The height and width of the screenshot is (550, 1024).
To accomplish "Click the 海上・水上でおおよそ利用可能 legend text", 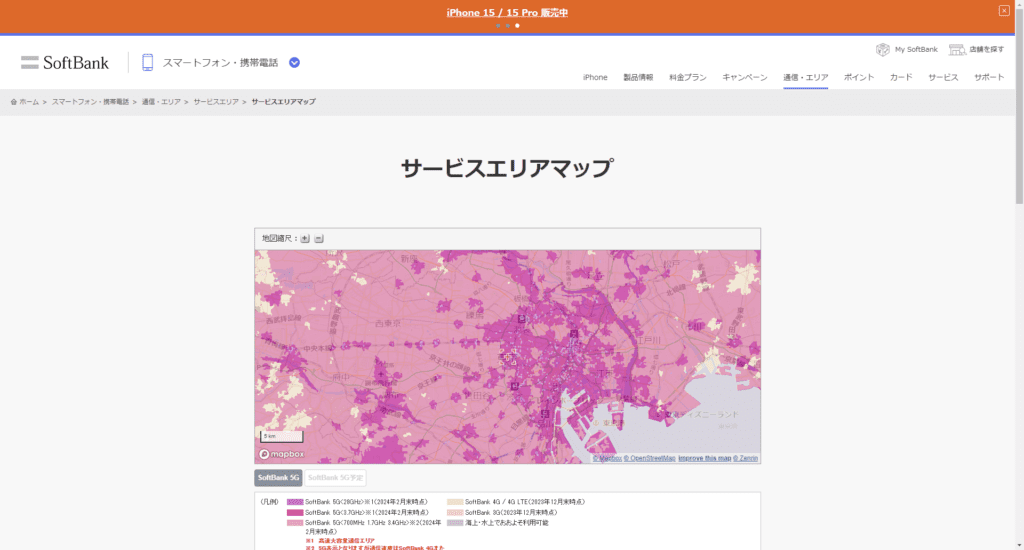I will [x=507, y=523].
